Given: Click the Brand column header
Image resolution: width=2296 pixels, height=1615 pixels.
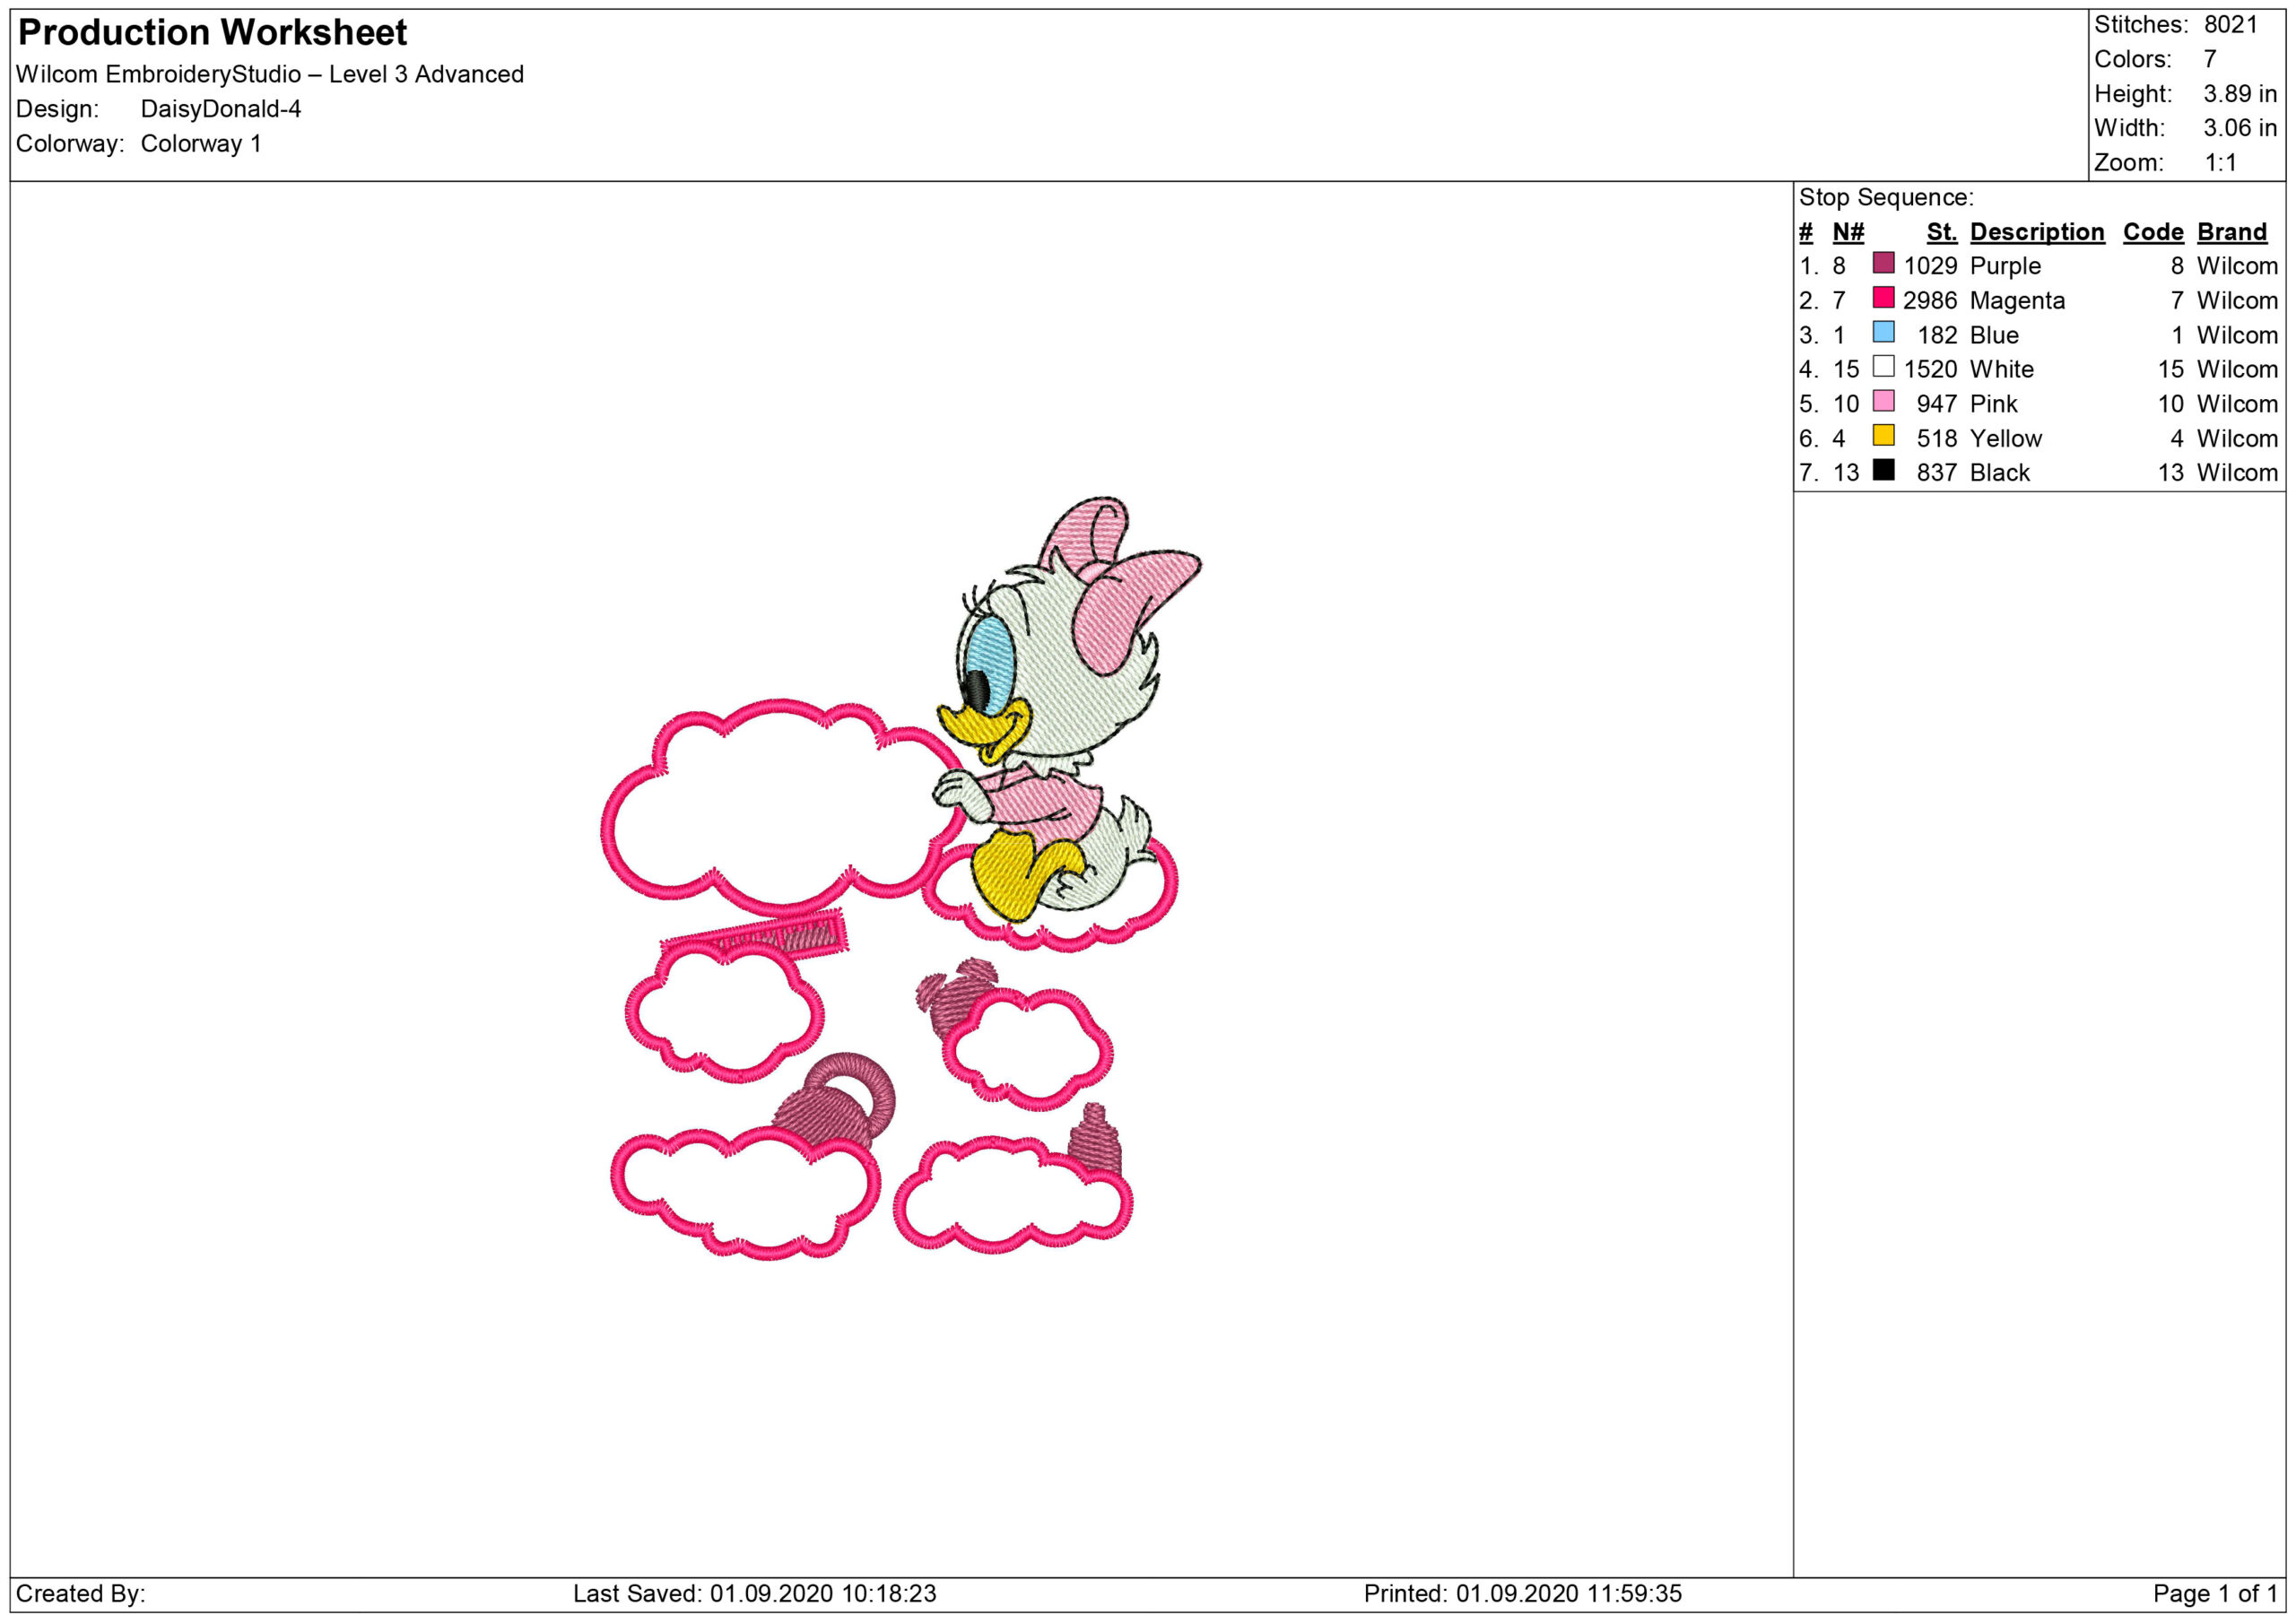Looking at the screenshot, I should pyautogui.click(x=2231, y=232).
